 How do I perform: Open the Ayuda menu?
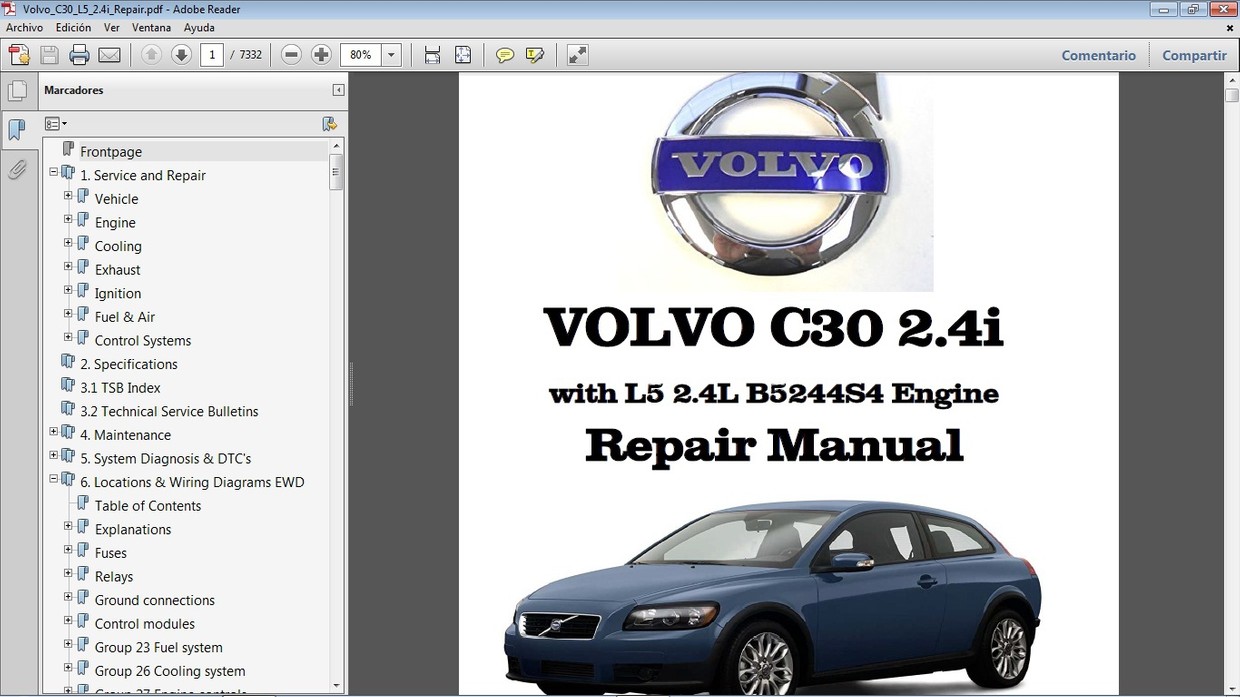click(199, 28)
